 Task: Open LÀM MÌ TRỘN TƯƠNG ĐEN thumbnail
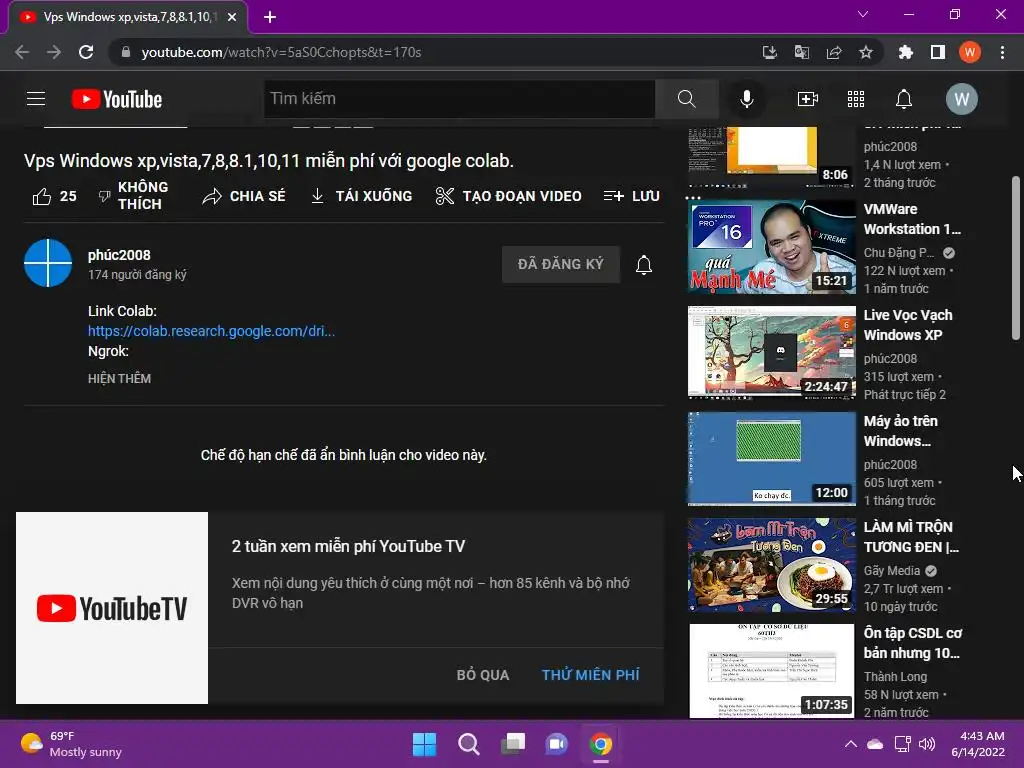click(771, 565)
